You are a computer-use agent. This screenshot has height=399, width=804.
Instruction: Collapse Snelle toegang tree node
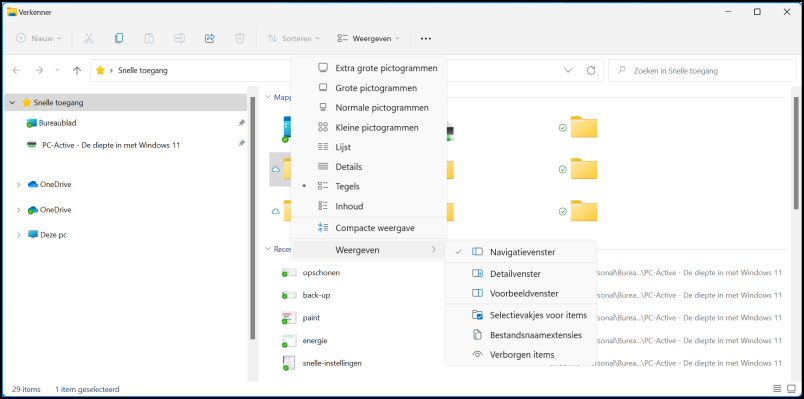point(12,103)
